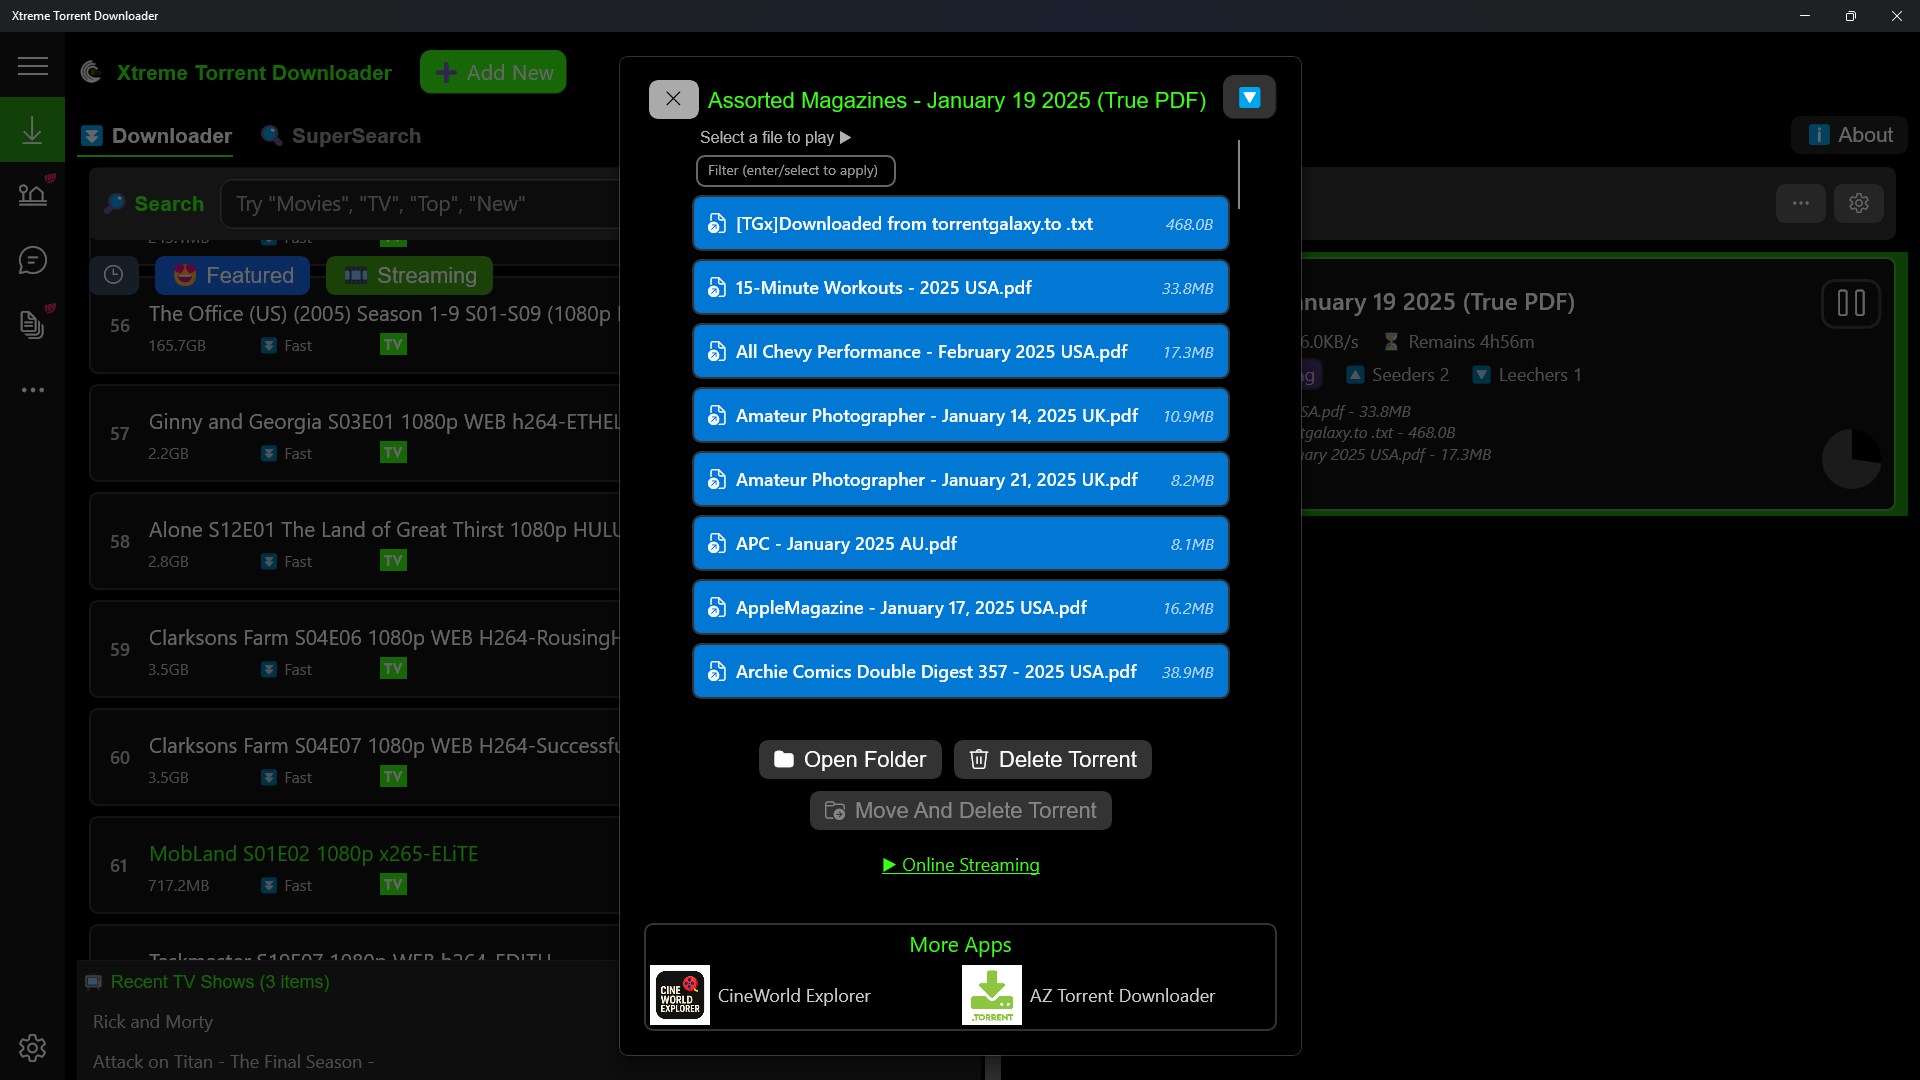This screenshot has height=1080, width=1920.
Task: Open the three-dot options button near the gear
Action: (x=1801, y=203)
